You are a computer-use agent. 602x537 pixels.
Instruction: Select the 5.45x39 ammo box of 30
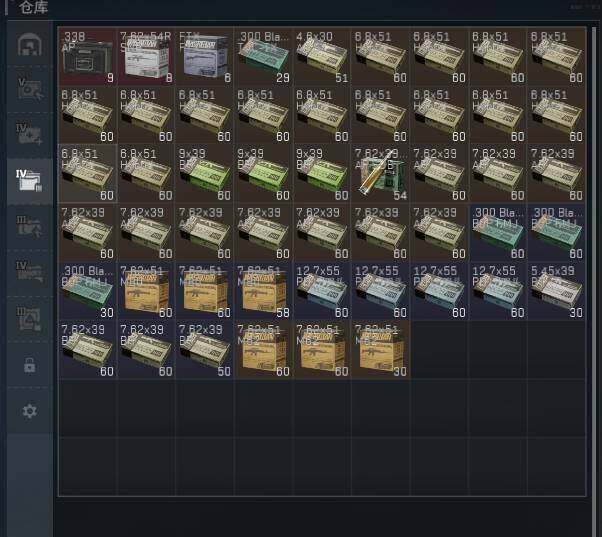tap(557, 291)
